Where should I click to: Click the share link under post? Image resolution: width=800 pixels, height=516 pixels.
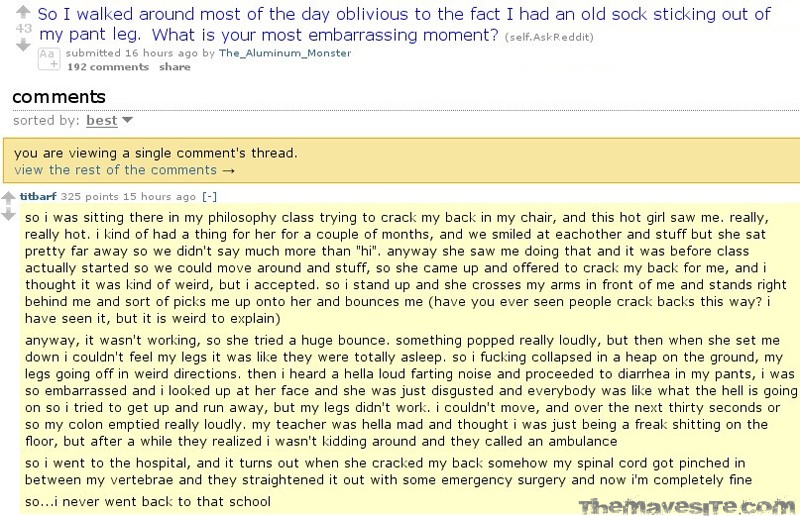(x=174, y=67)
